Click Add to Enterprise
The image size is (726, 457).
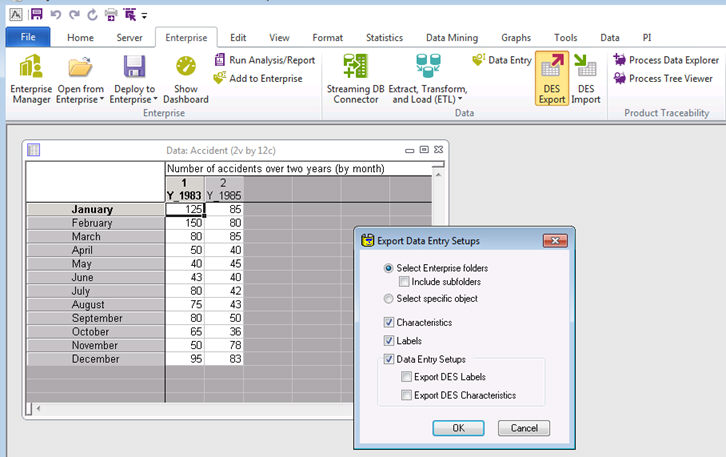(x=258, y=79)
